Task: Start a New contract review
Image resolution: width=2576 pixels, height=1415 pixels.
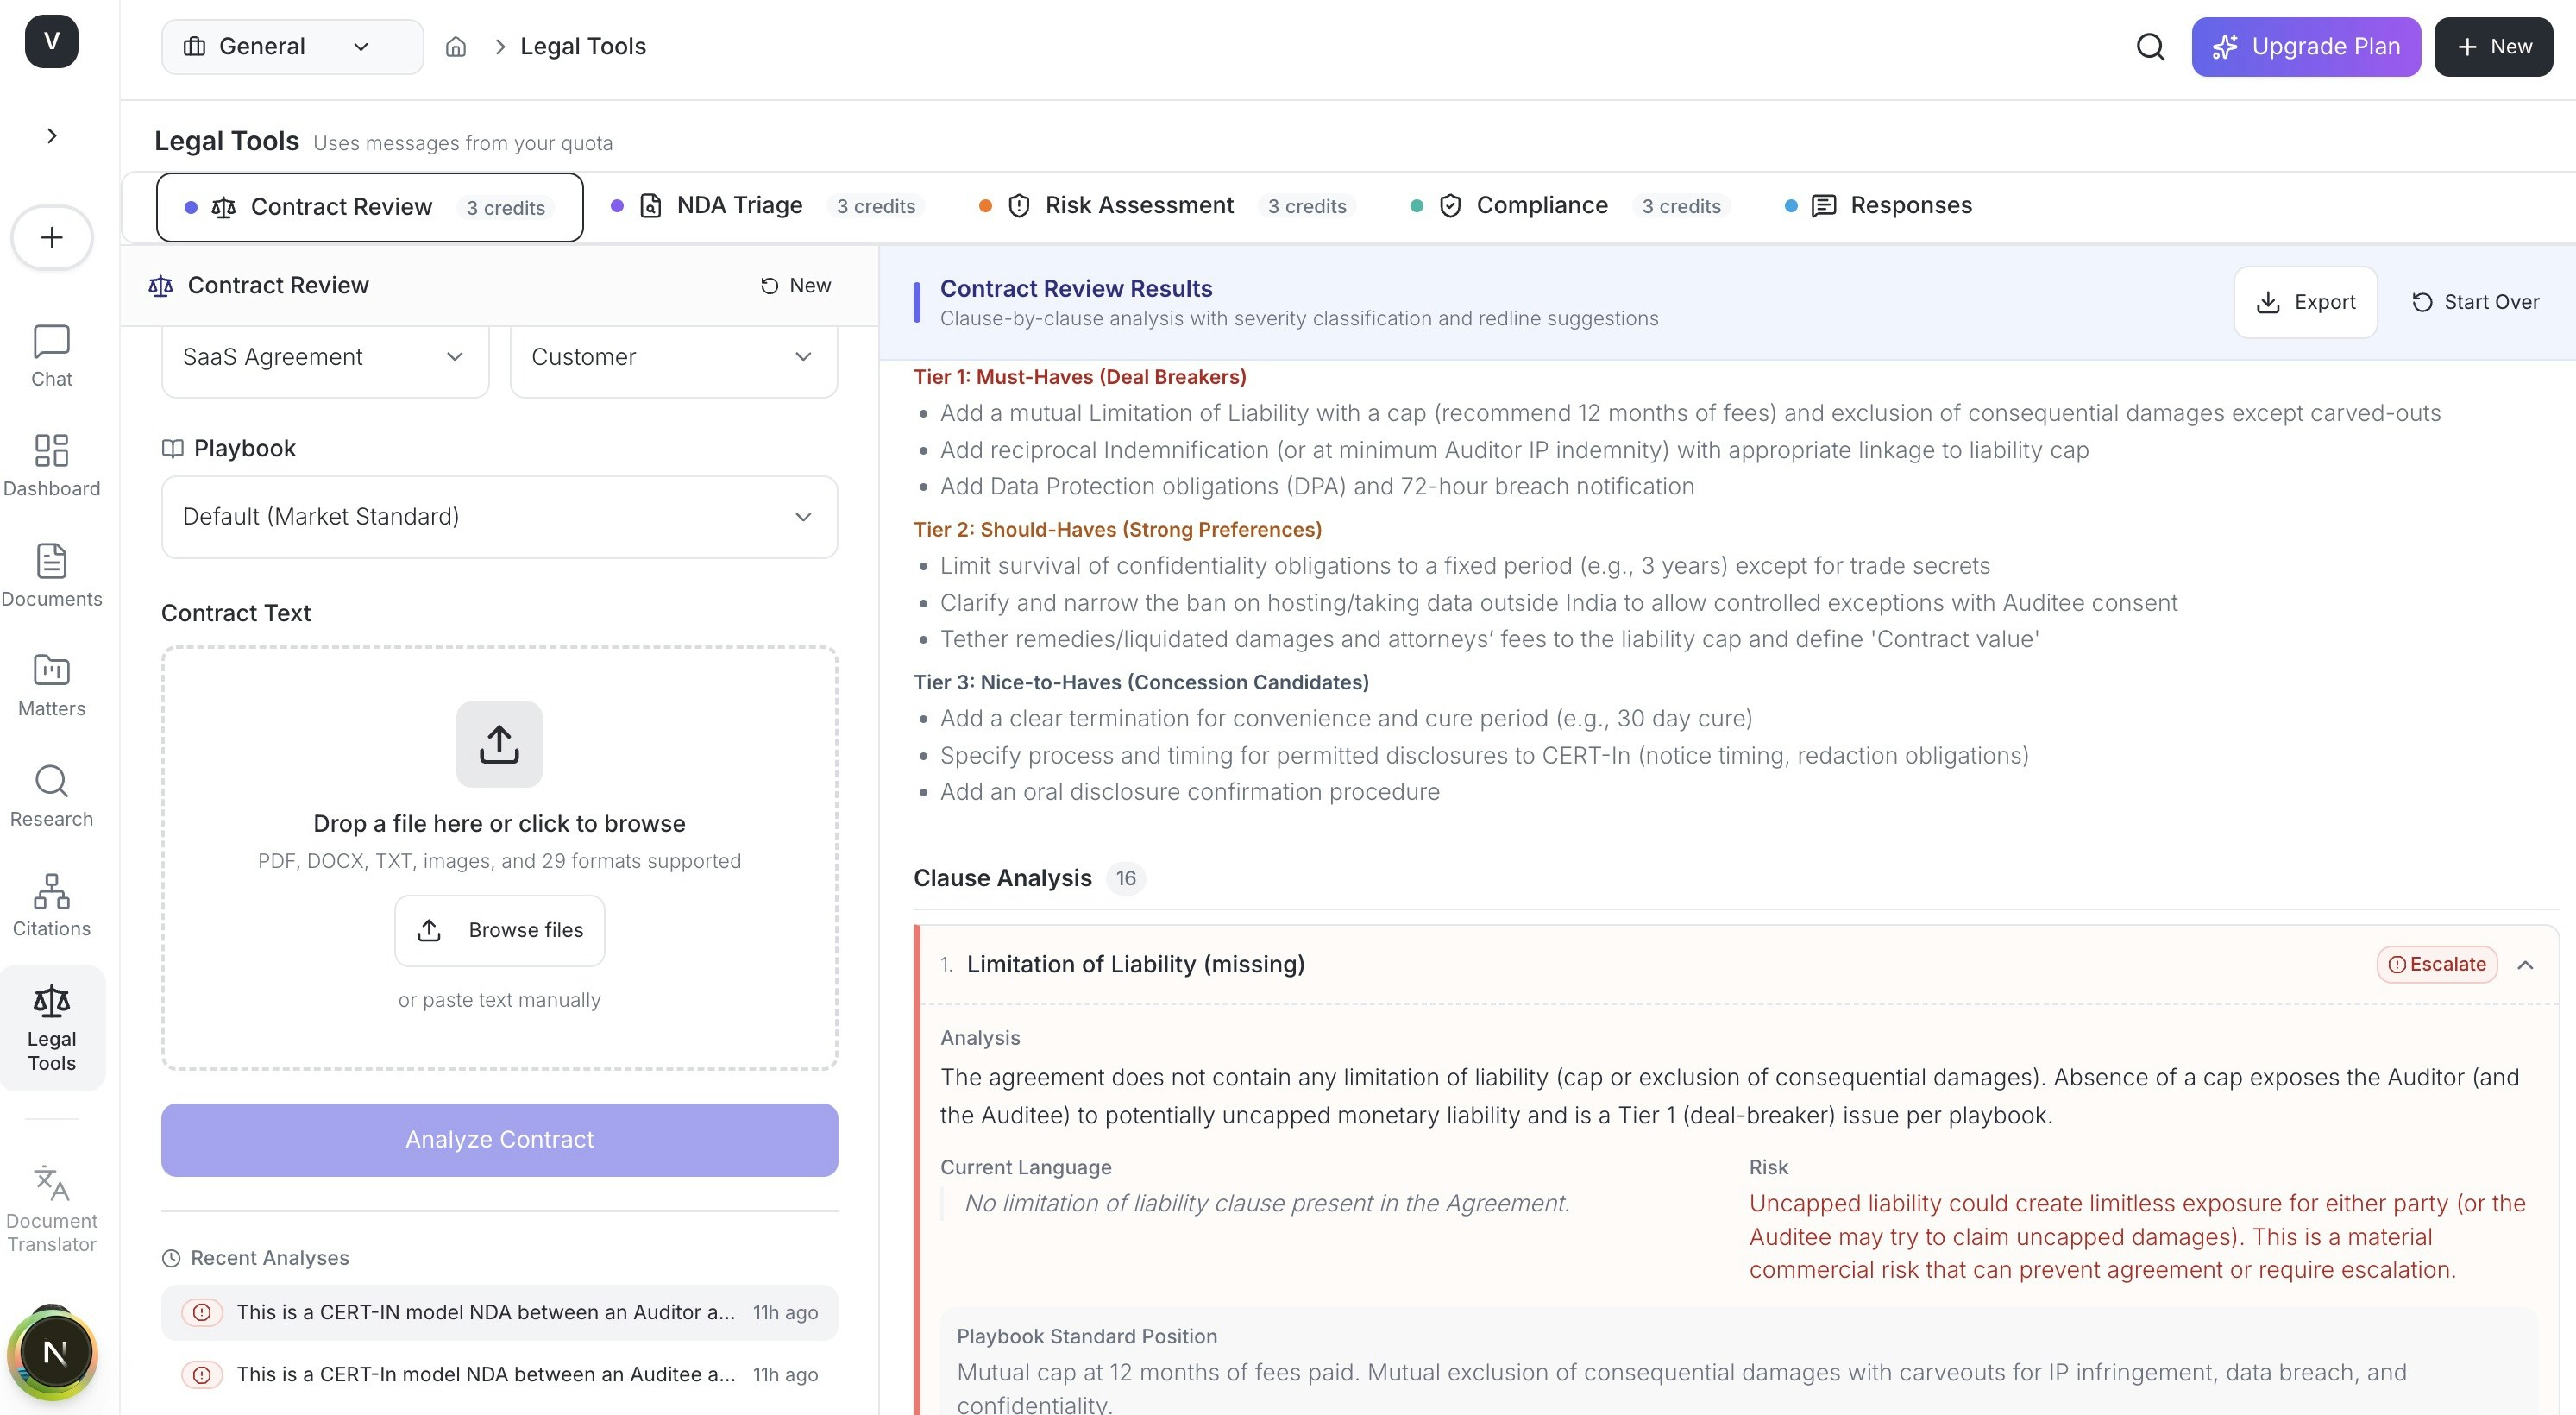Action: click(796, 286)
